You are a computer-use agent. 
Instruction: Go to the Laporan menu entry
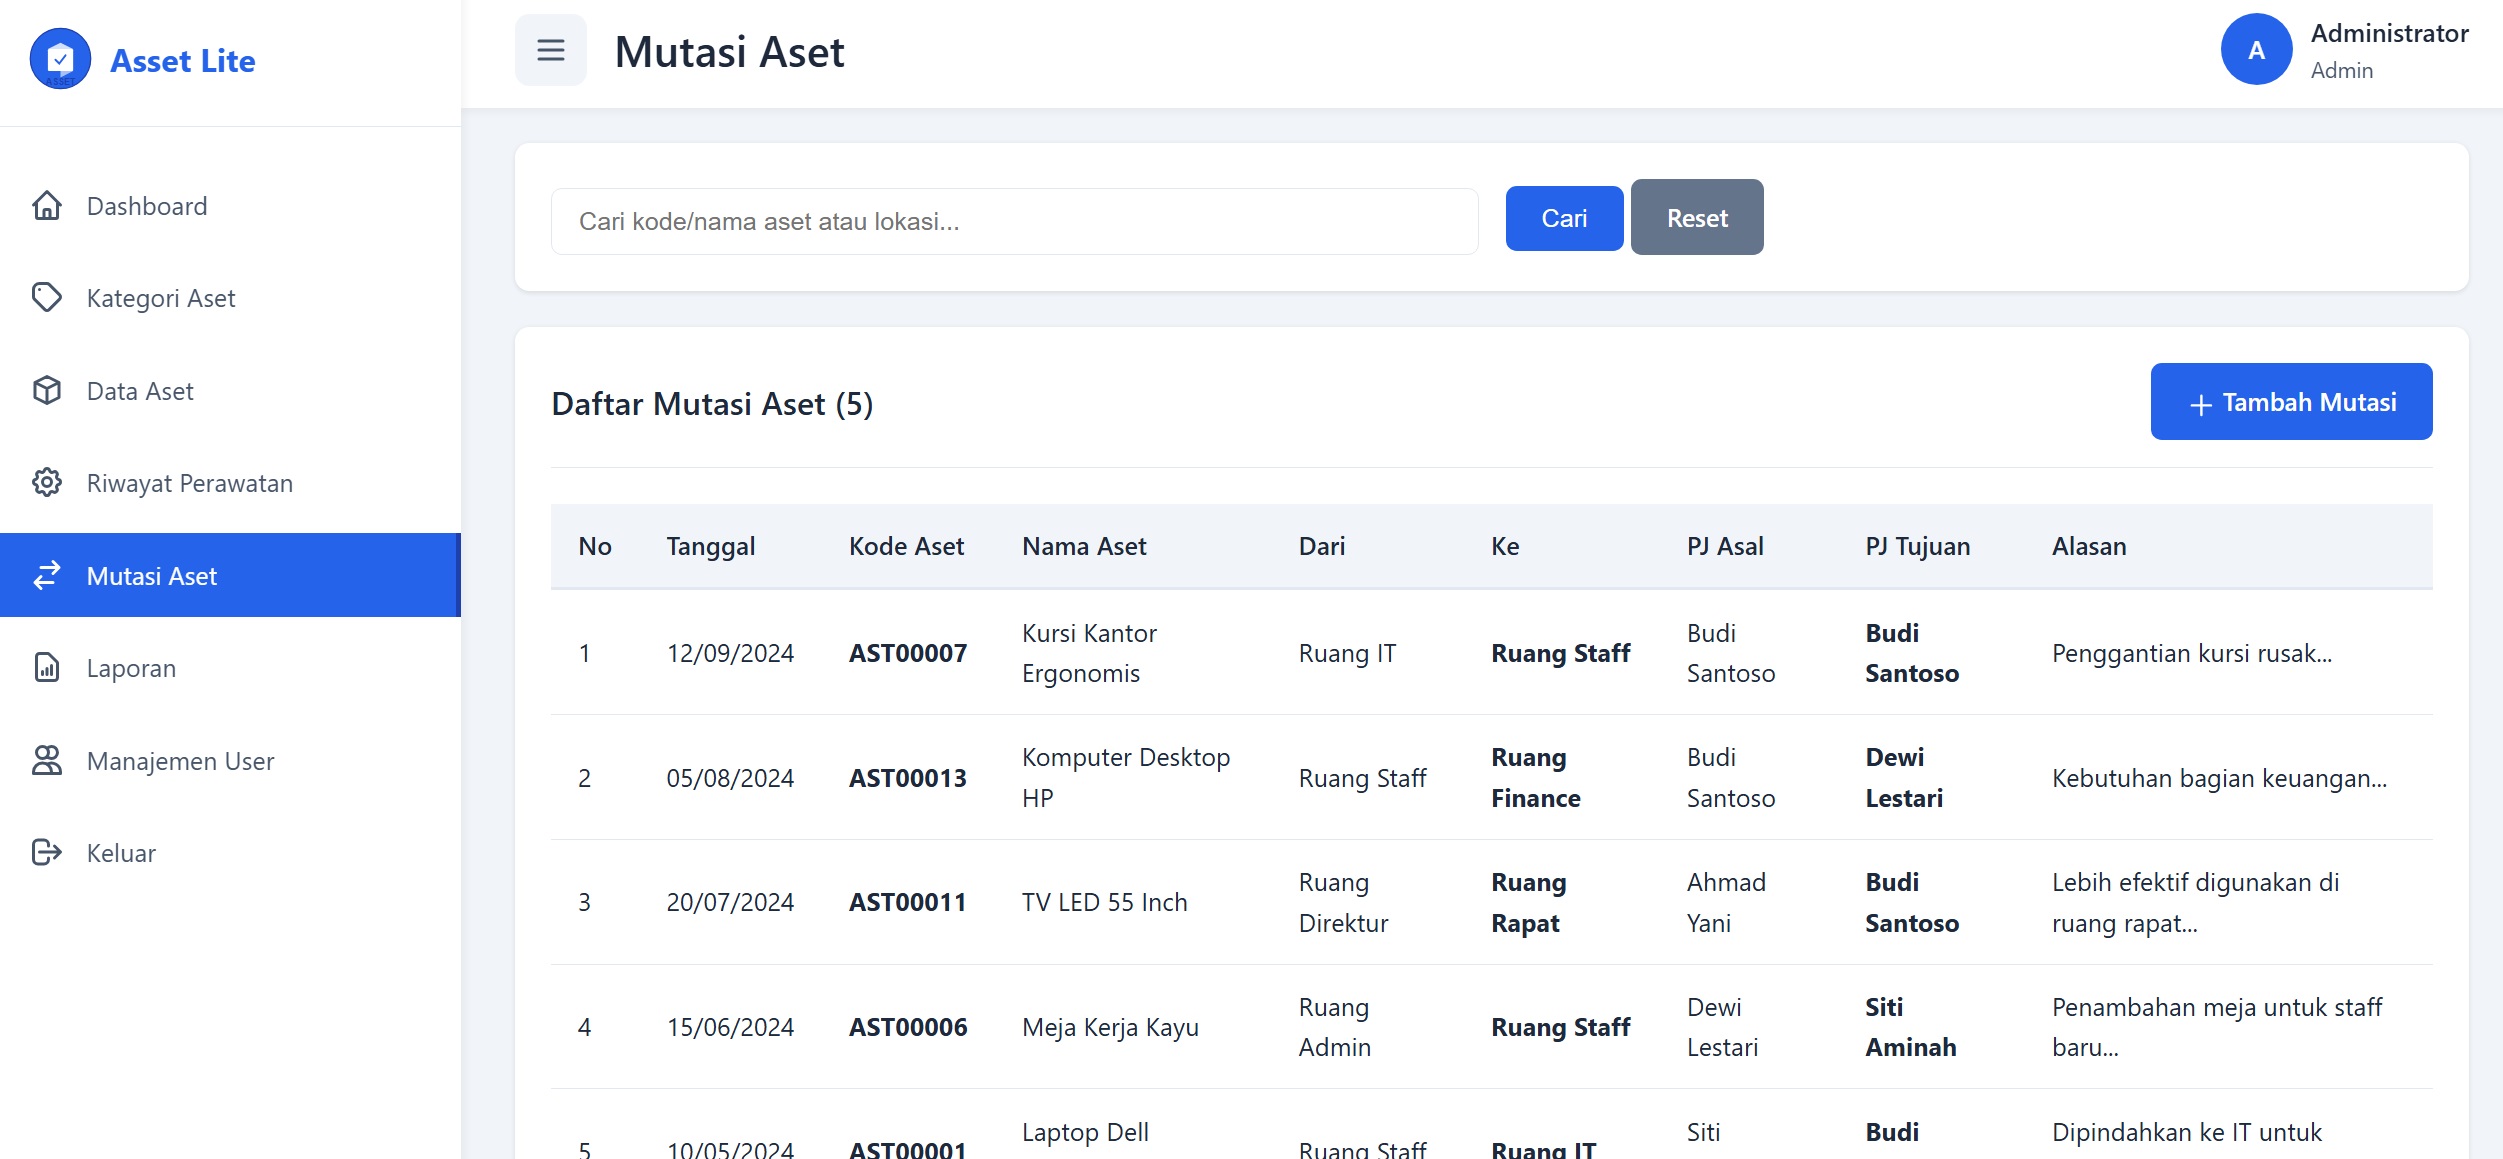[131, 668]
